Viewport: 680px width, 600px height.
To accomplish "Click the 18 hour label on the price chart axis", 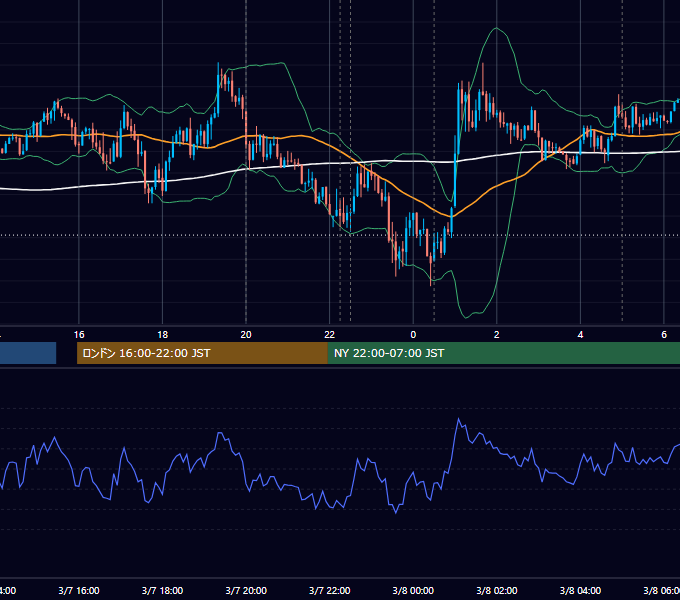I will click(x=163, y=335).
